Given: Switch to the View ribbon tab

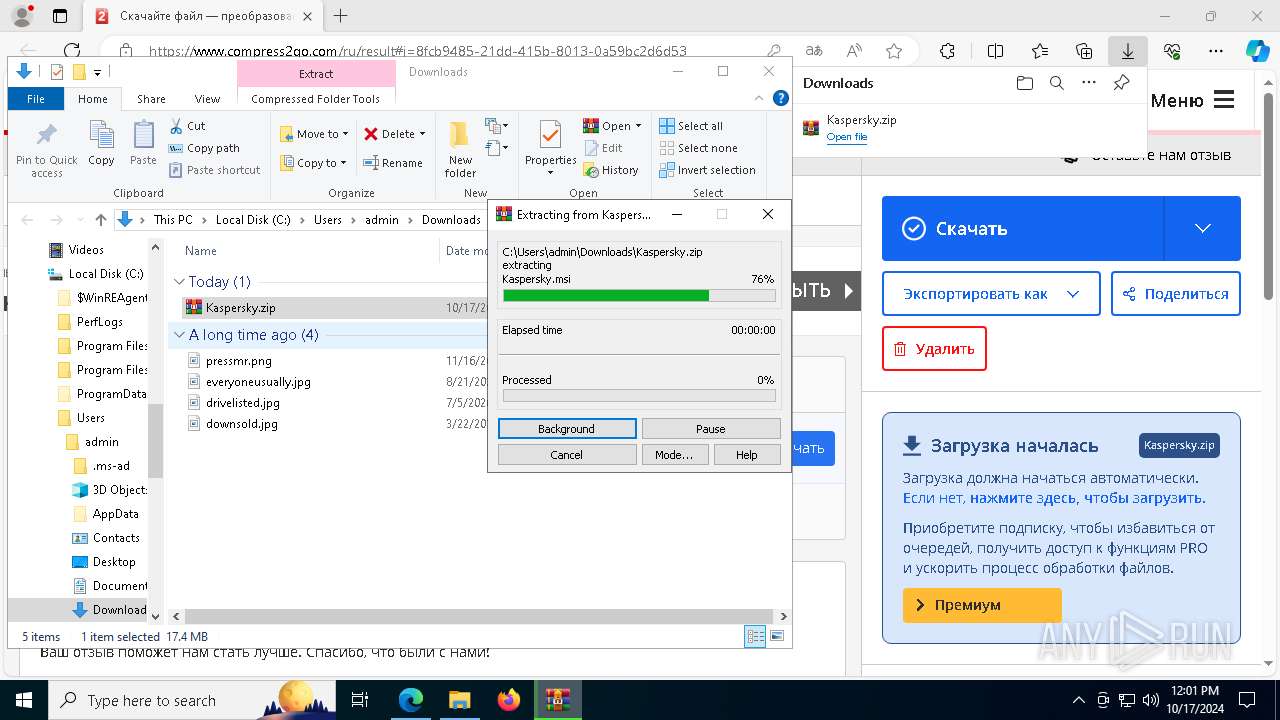Looking at the screenshot, I should click(207, 99).
